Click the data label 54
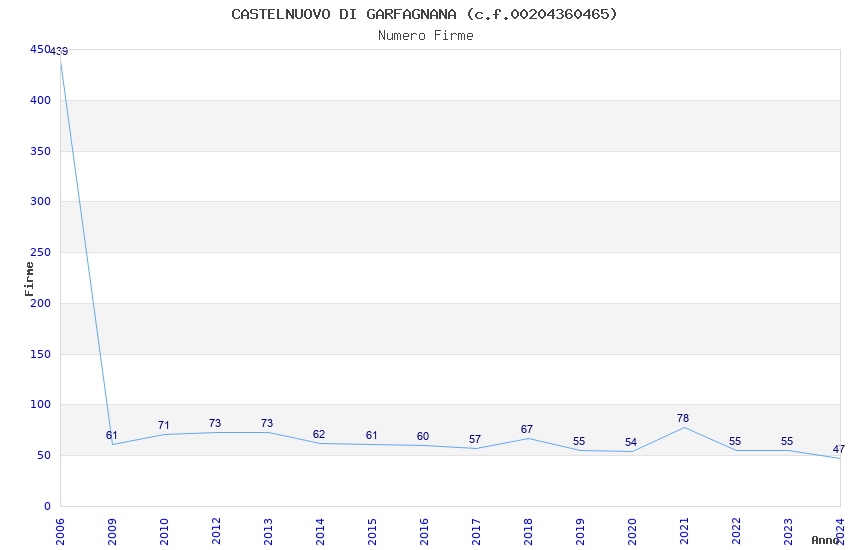Image resolution: width=850 pixels, height=550 pixels. [630, 443]
